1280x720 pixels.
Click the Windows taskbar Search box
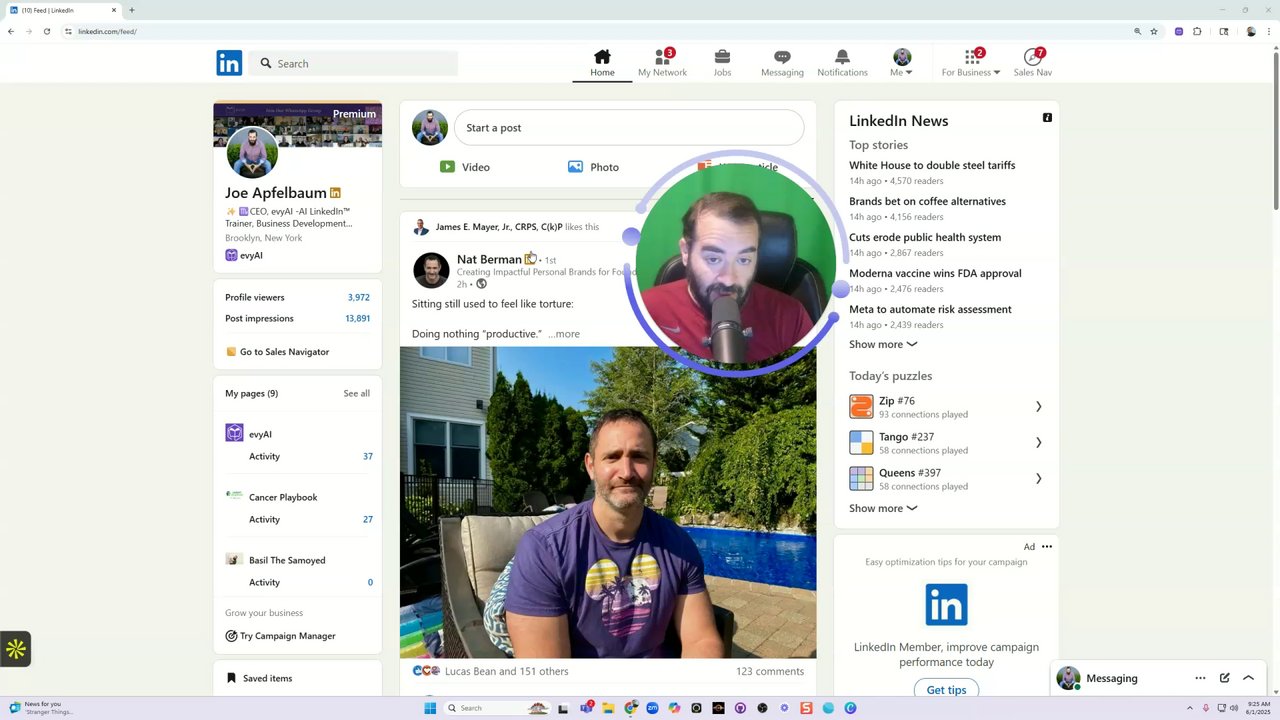click(x=497, y=708)
